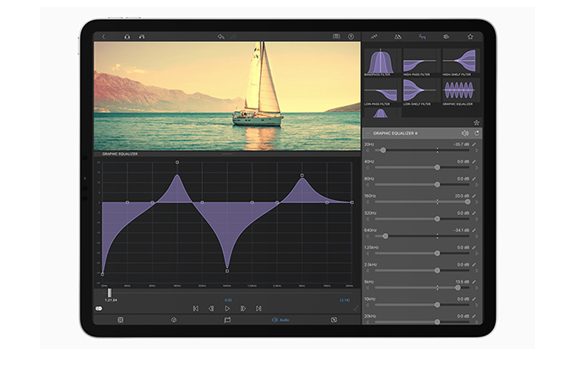This screenshot has height=373, width=580.
Task: Edit the 20Hz value with pencil icon
Action: [x=474, y=144]
